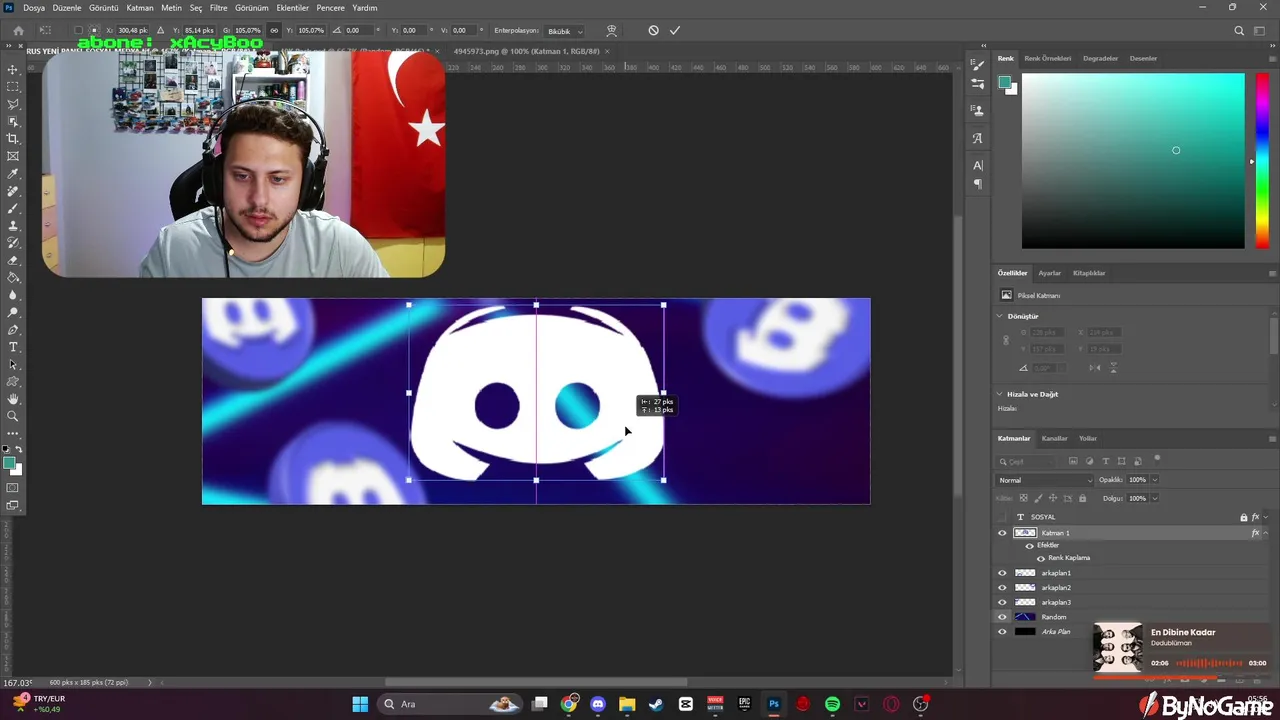This screenshot has height=720, width=1280.
Task: Open the Dolgu value dropdown
Action: (x=1154, y=498)
